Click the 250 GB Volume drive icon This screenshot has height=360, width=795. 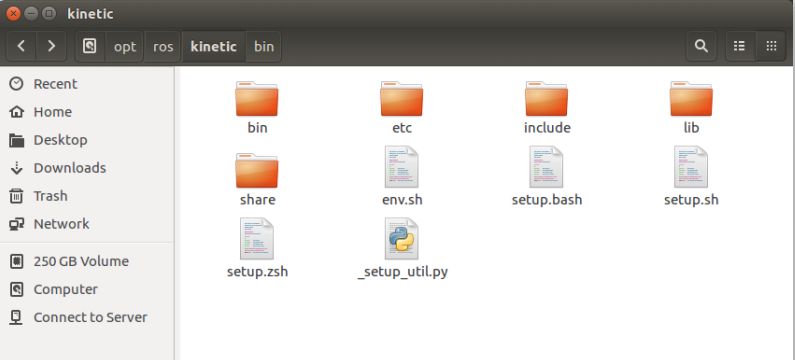click(16, 261)
